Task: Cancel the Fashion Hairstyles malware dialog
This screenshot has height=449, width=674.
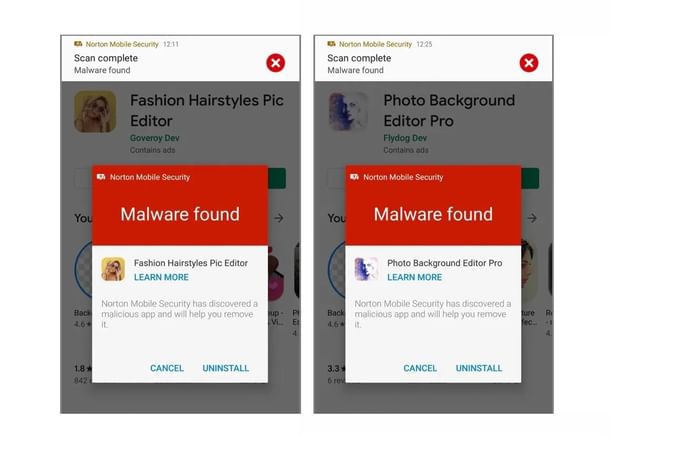Action: coord(167,368)
